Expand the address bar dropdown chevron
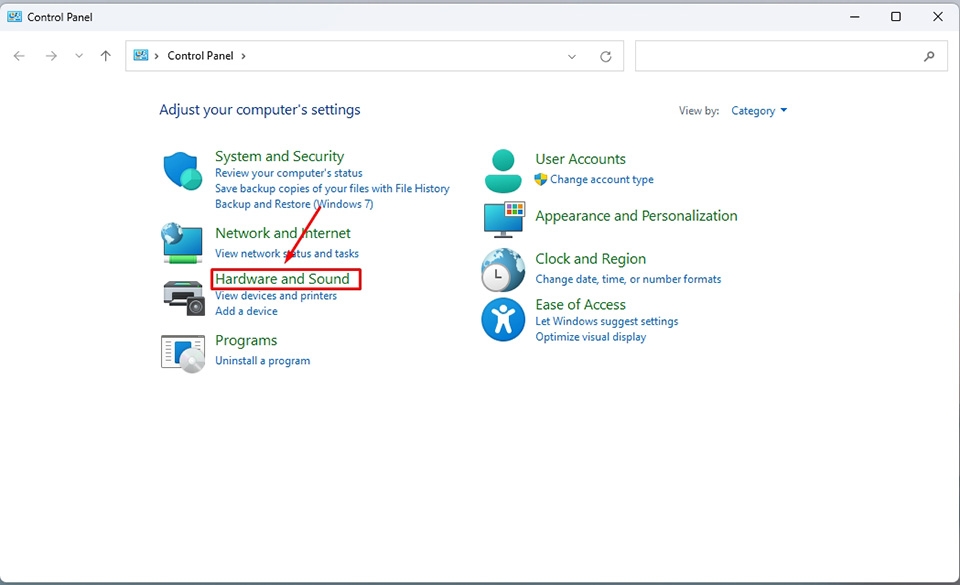Viewport: 960px width, 585px height. [572, 56]
